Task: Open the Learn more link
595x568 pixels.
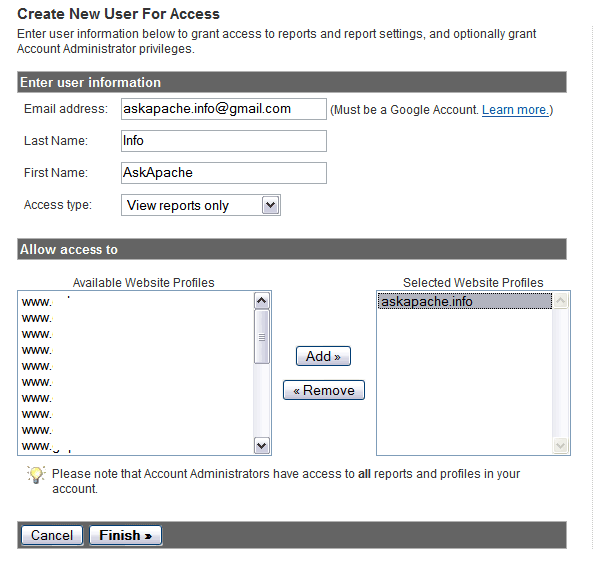Action: pos(515,110)
